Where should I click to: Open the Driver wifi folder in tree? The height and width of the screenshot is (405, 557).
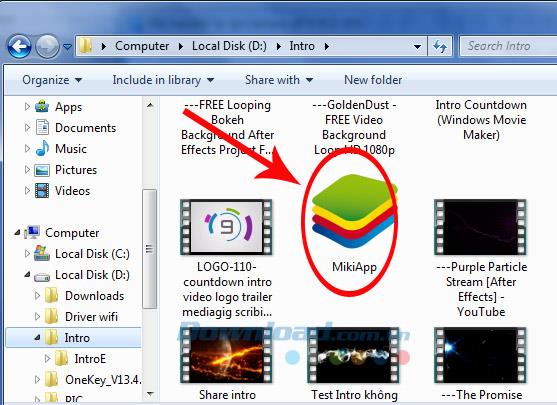(91, 317)
